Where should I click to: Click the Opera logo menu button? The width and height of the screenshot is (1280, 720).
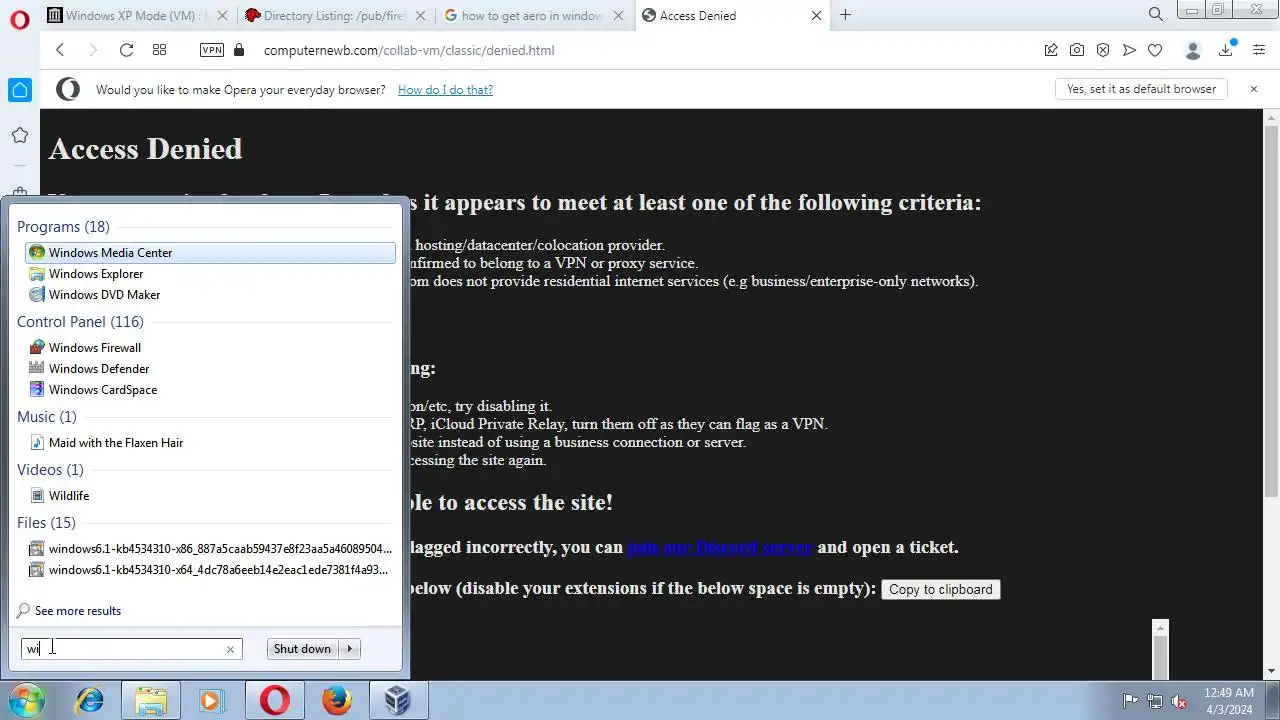pyautogui.click(x=19, y=20)
